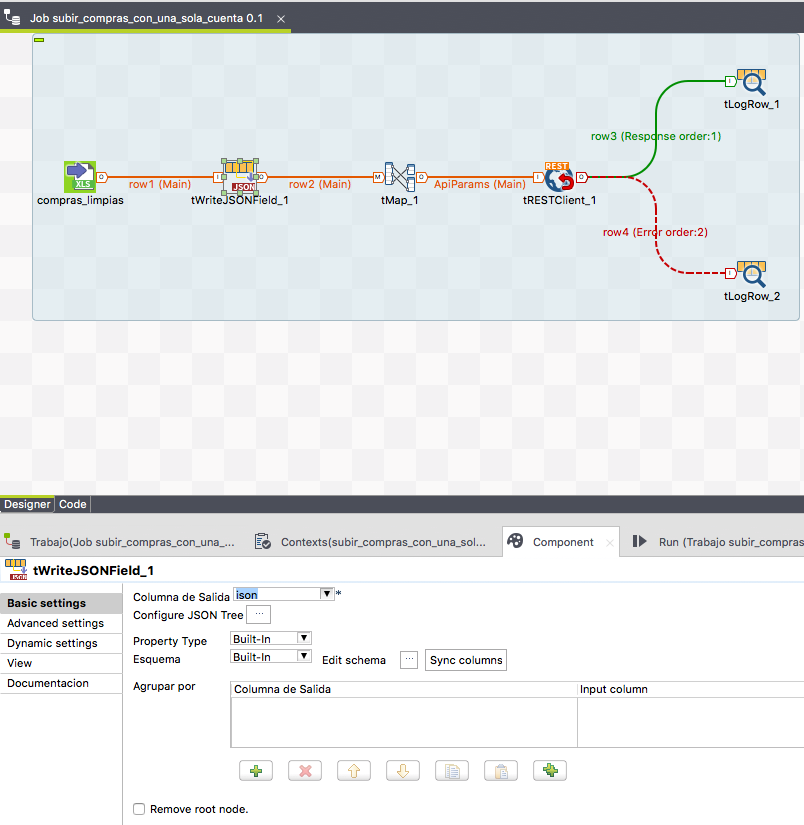Open Configure JSON Tree ellipsis button
The width and height of the screenshot is (804, 825).
(258, 614)
